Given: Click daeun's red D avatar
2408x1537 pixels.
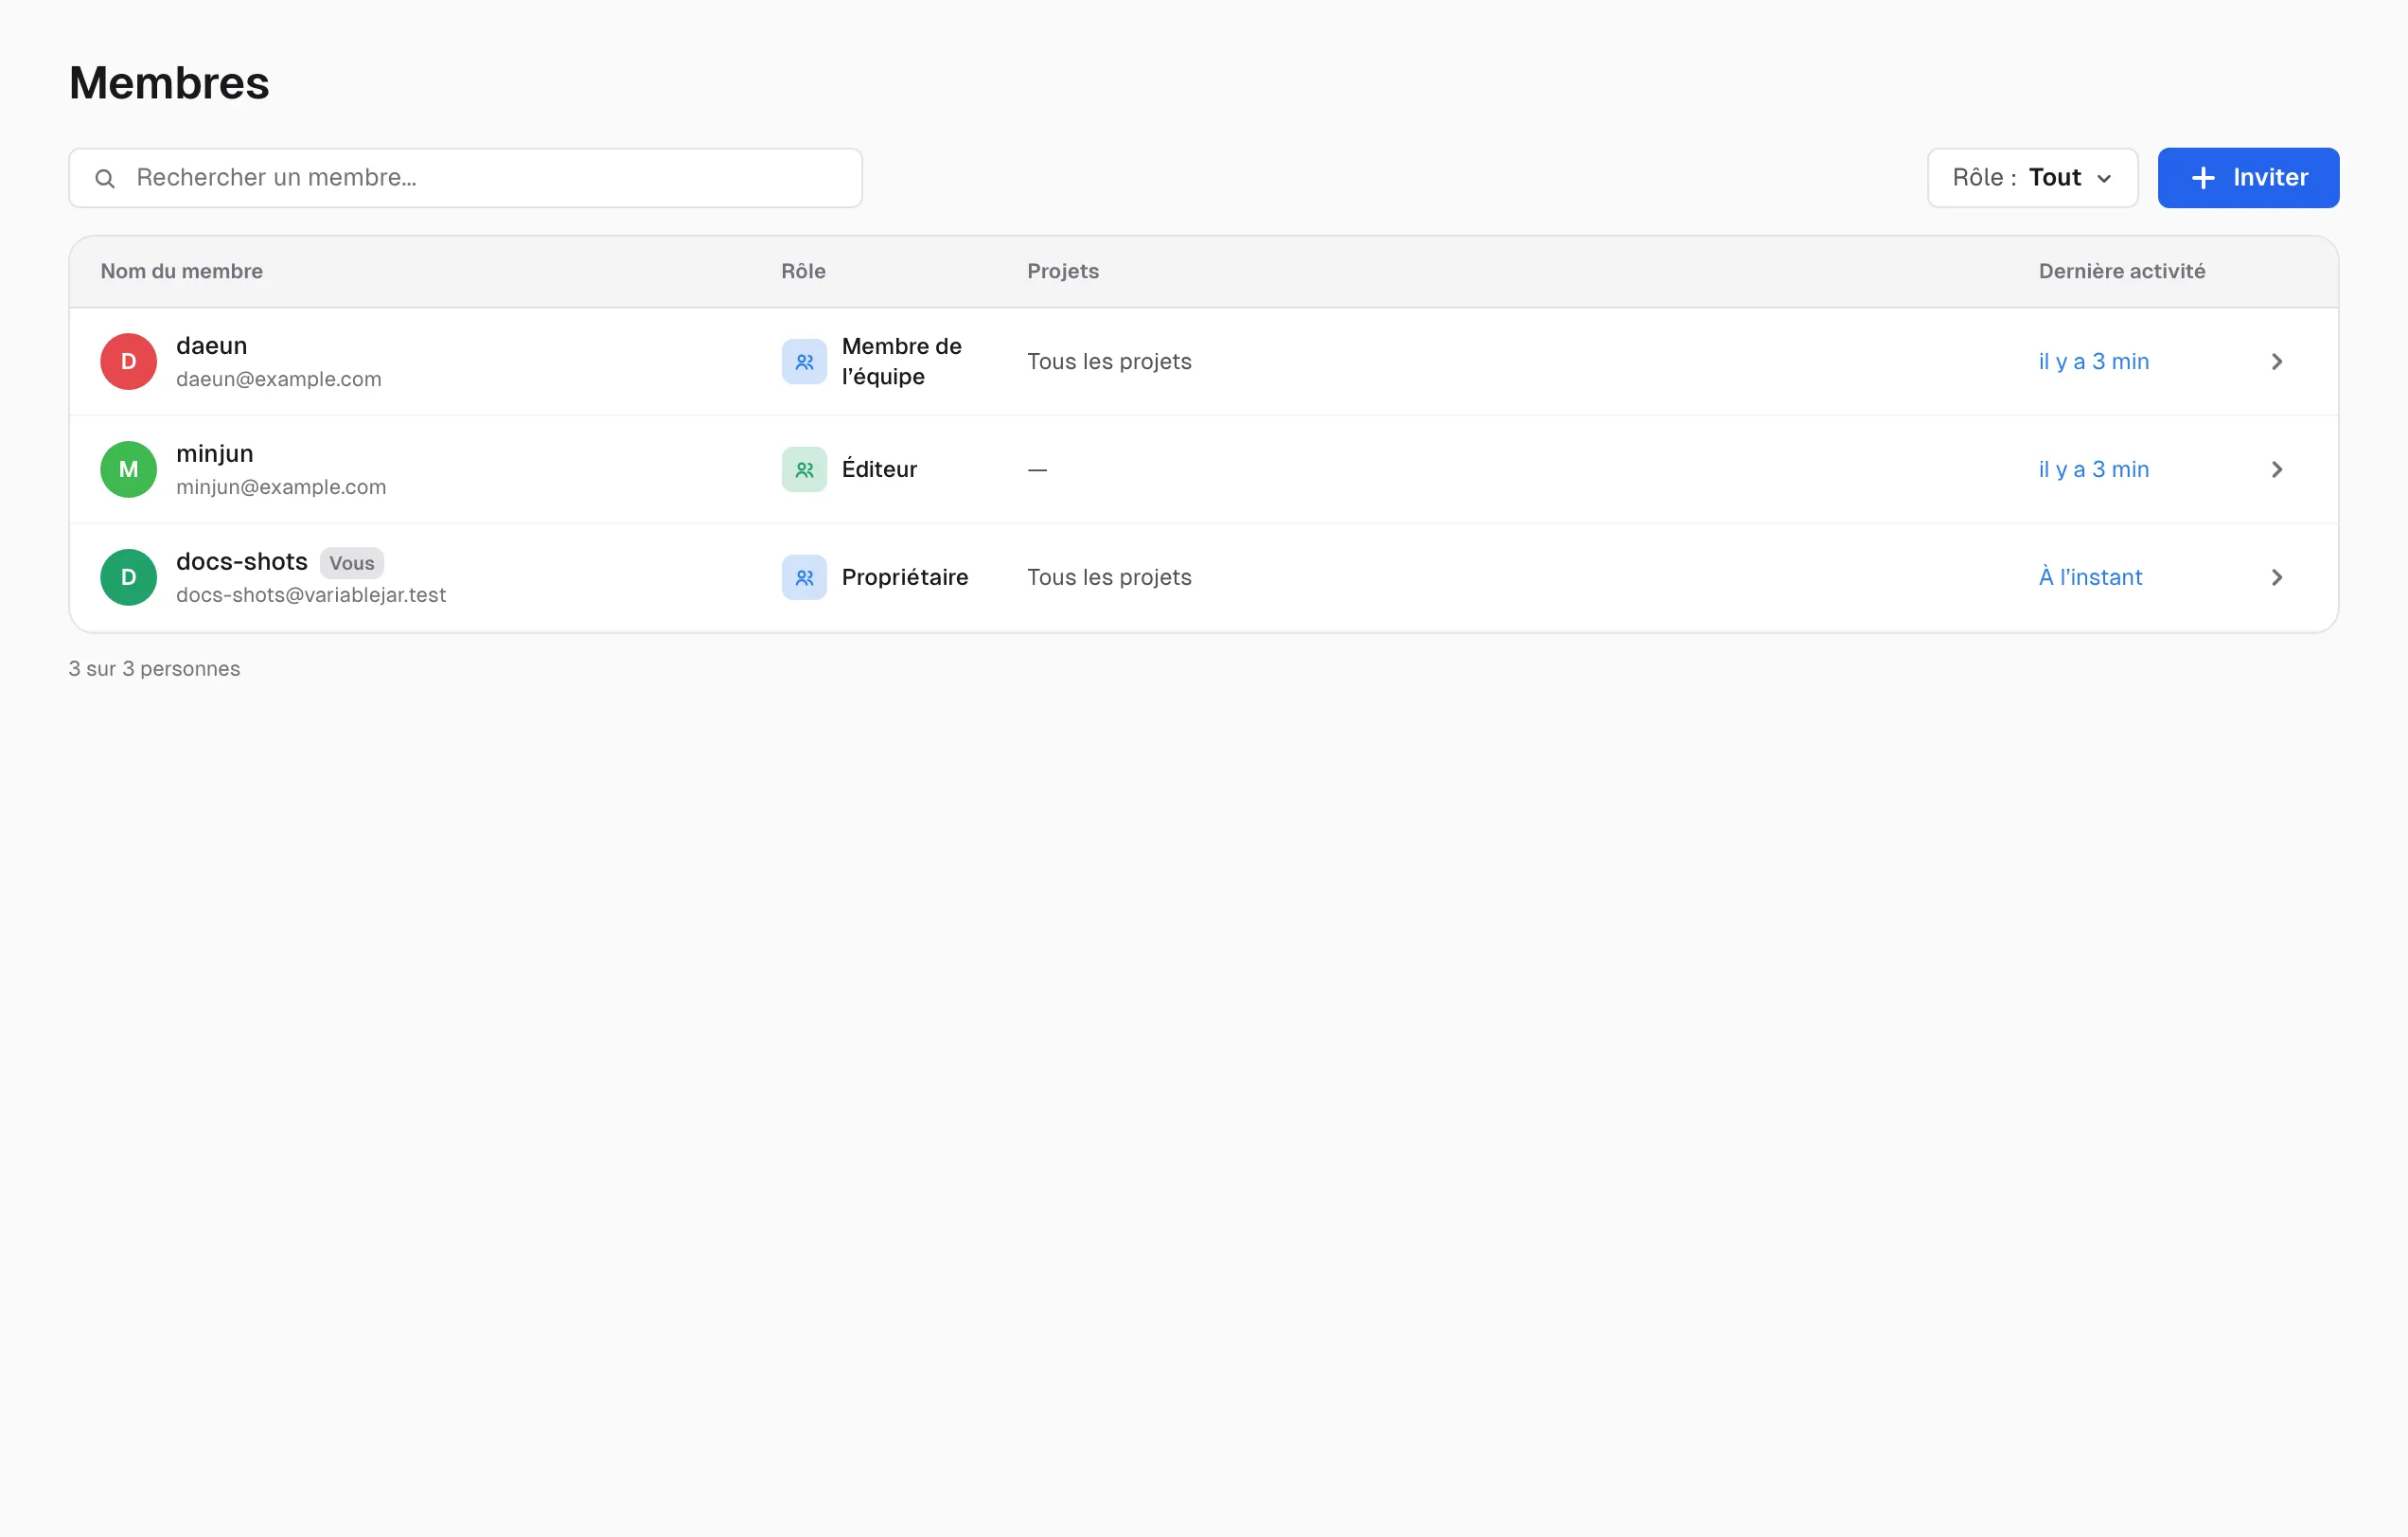Looking at the screenshot, I should 128,361.
